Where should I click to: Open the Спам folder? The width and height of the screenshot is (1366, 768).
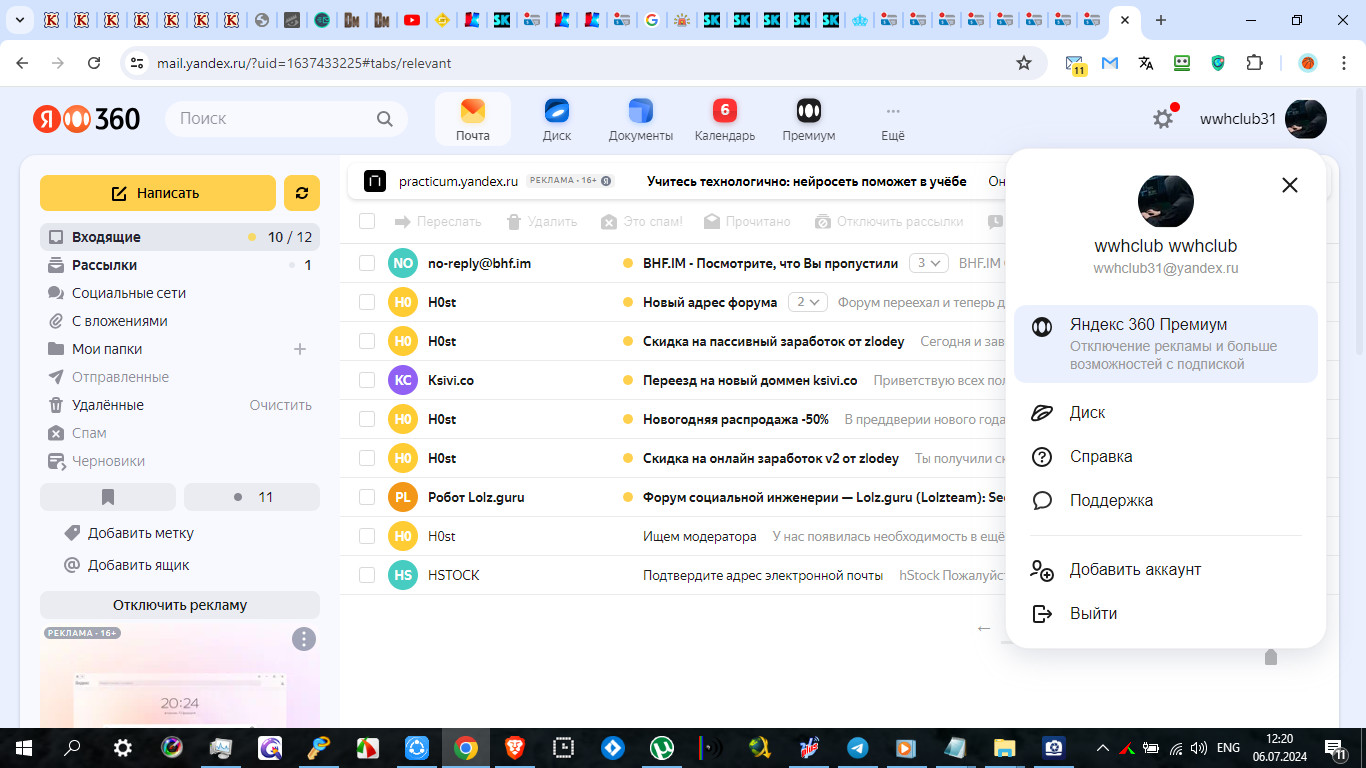(180, 433)
